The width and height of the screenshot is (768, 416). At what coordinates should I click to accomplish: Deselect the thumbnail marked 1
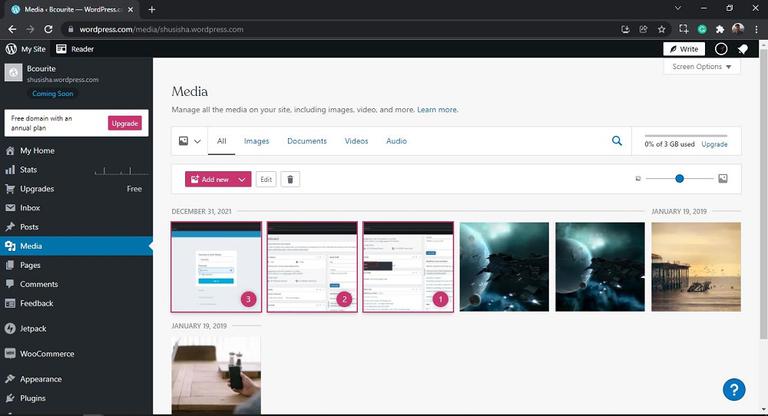pos(408,267)
